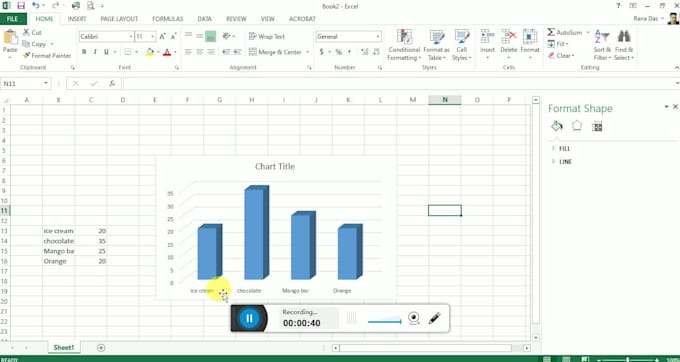Toggle Italic formatting
Viewport: 680px width, 362px height.
point(95,52)
